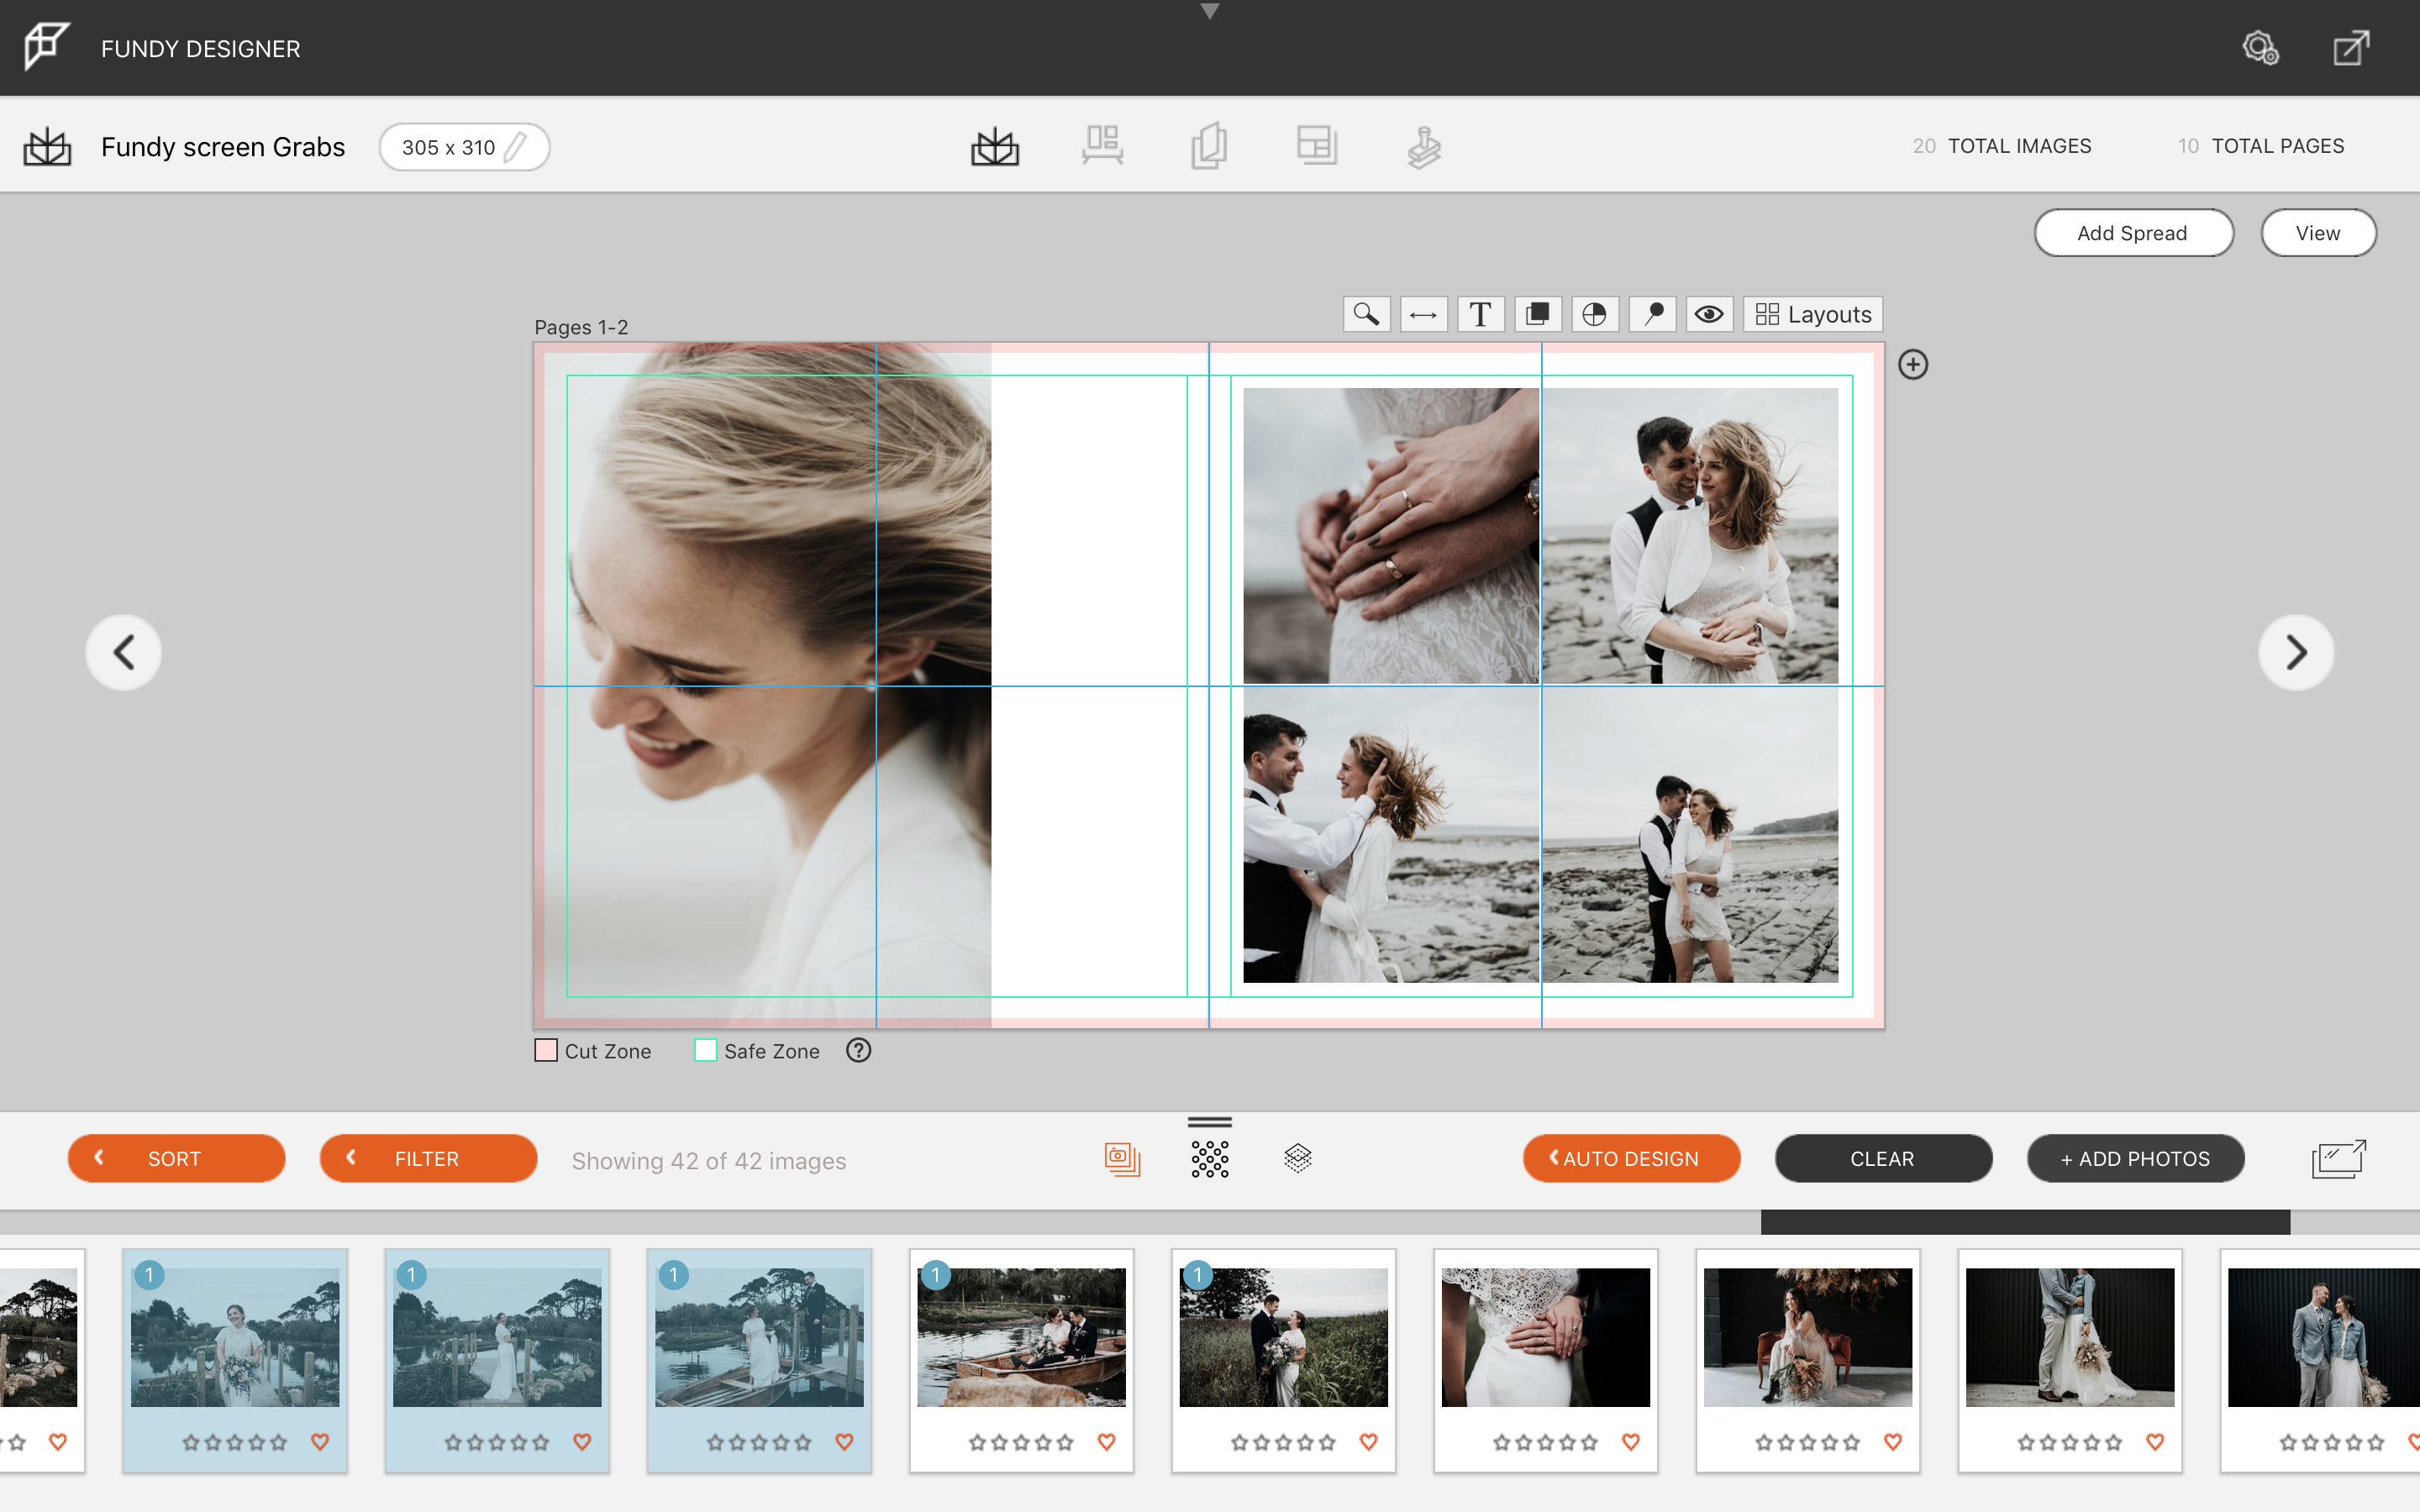Toggle the Cut Zone checkbox

pyautogui.click(x=546, y=1050)
